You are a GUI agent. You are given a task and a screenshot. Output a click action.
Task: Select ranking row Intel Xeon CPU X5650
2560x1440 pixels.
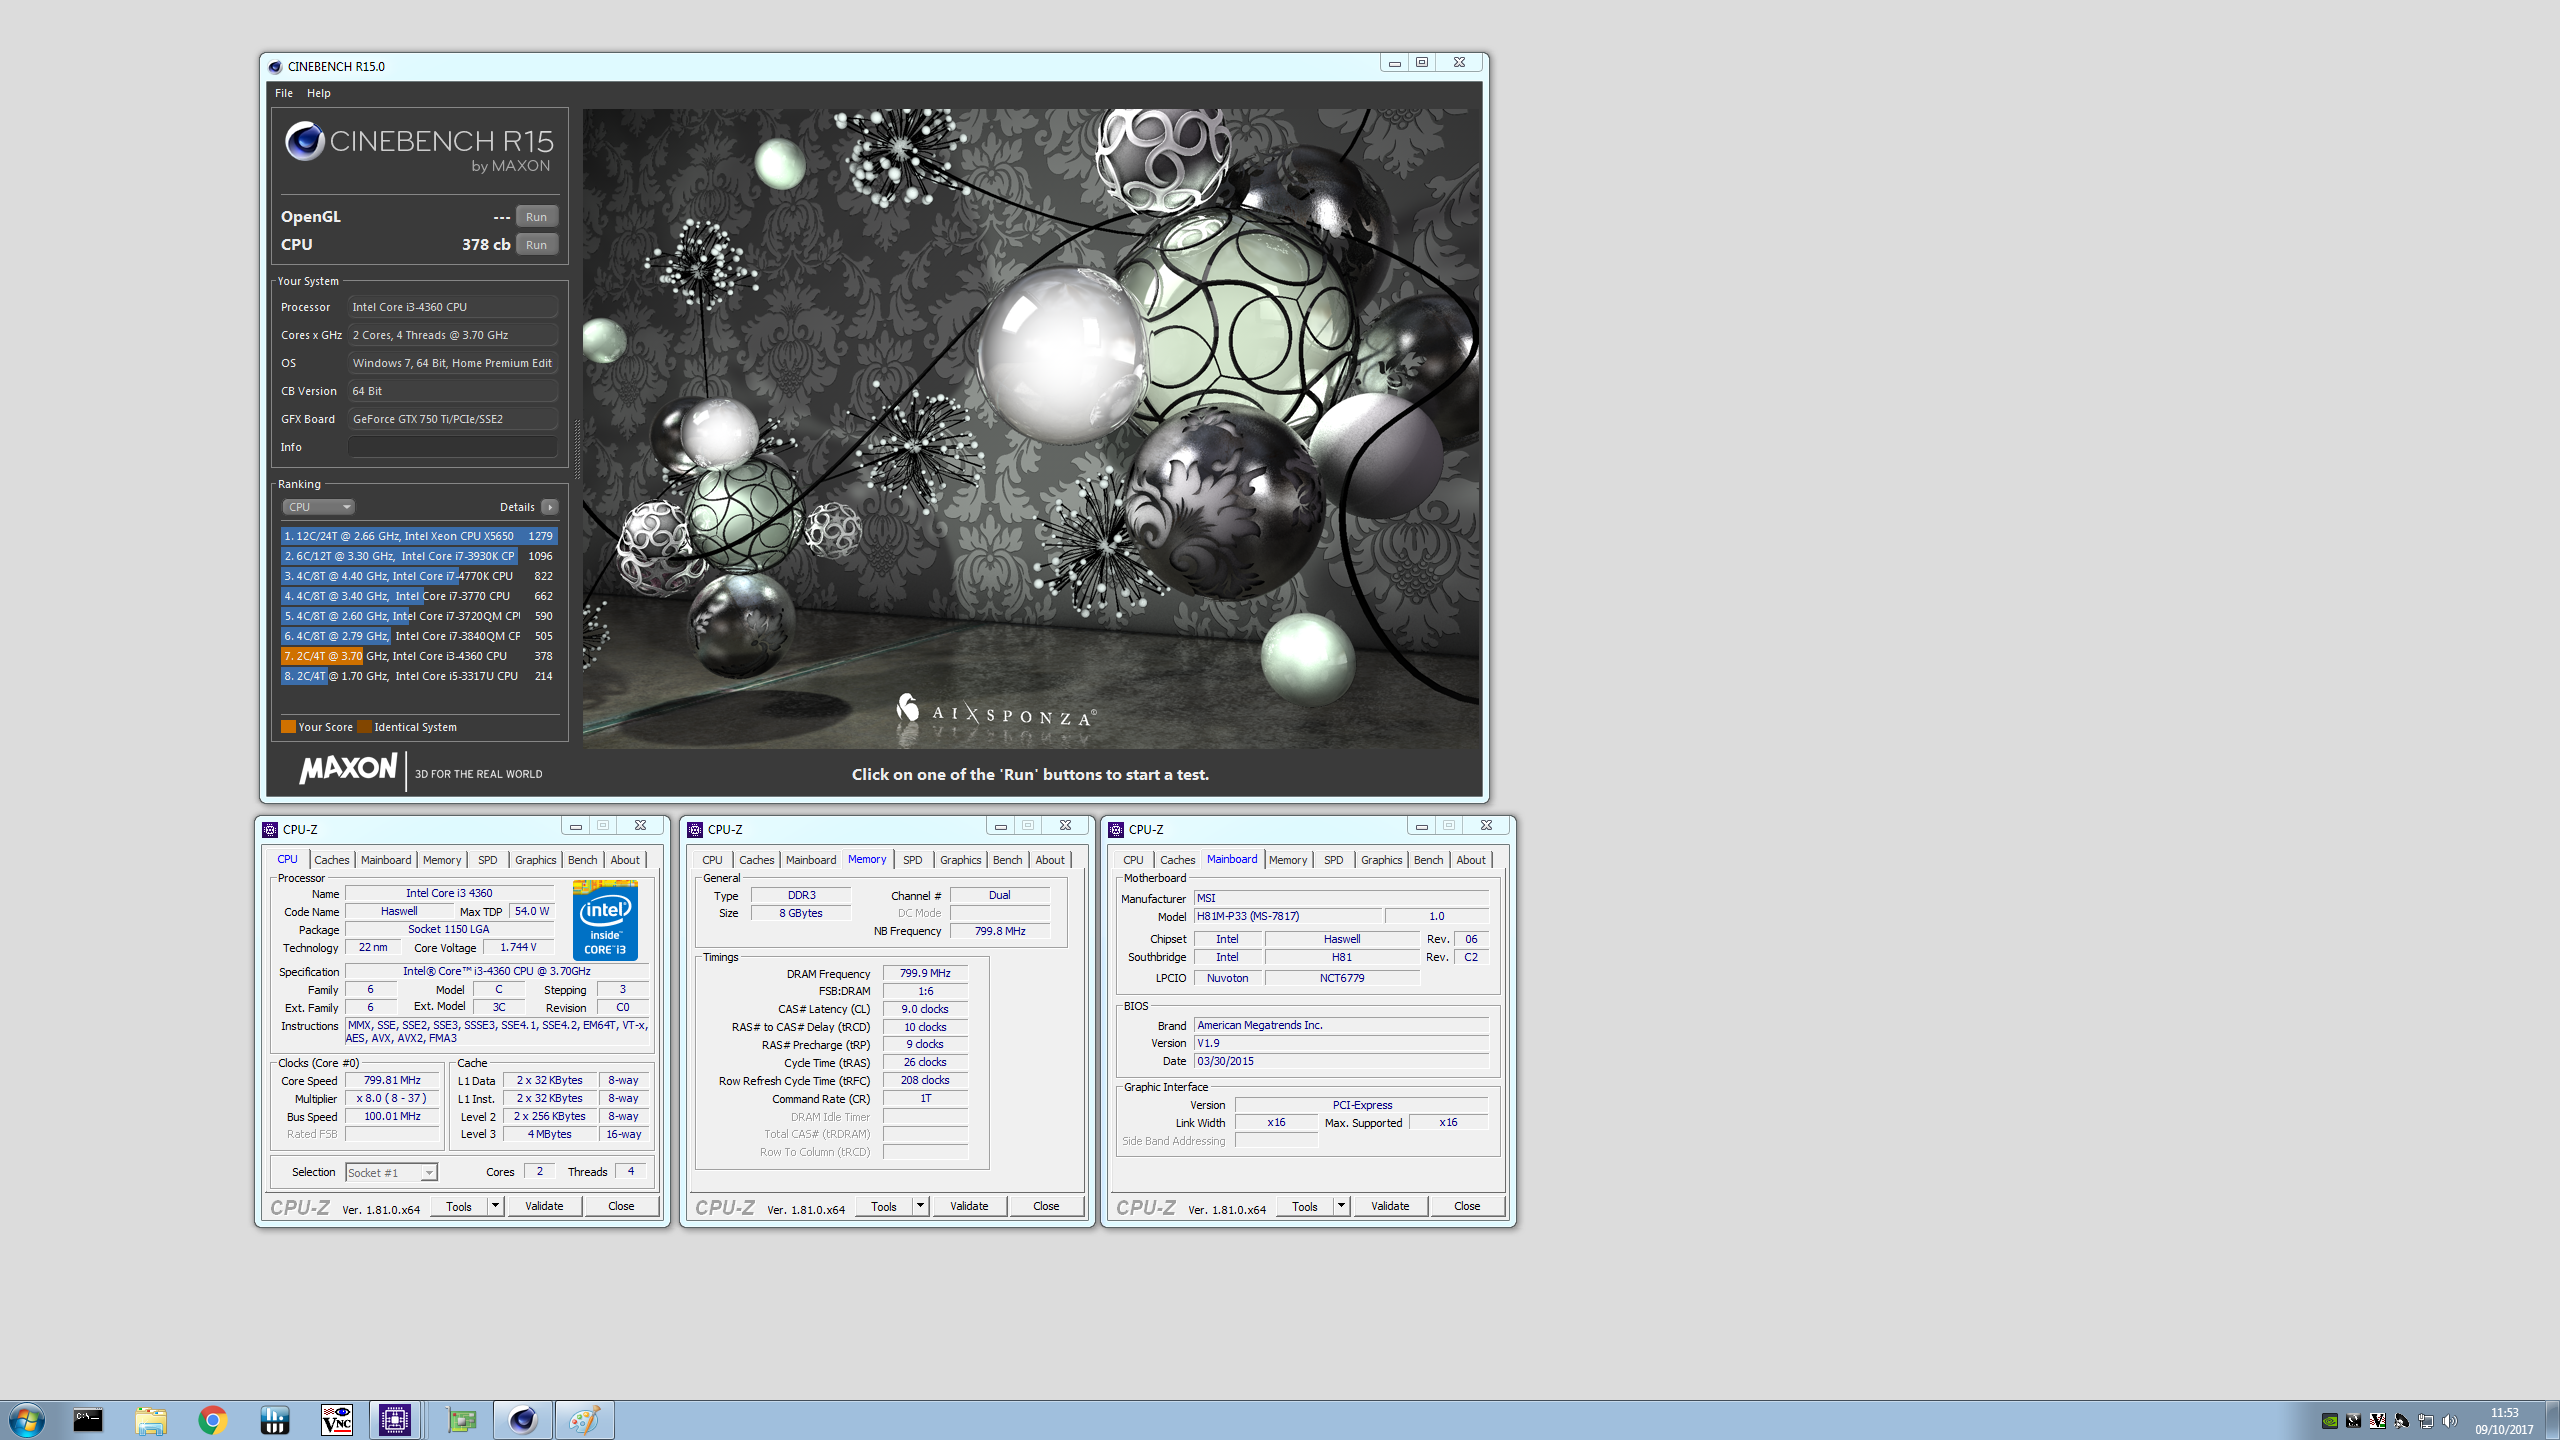click(x=419, y=536)
